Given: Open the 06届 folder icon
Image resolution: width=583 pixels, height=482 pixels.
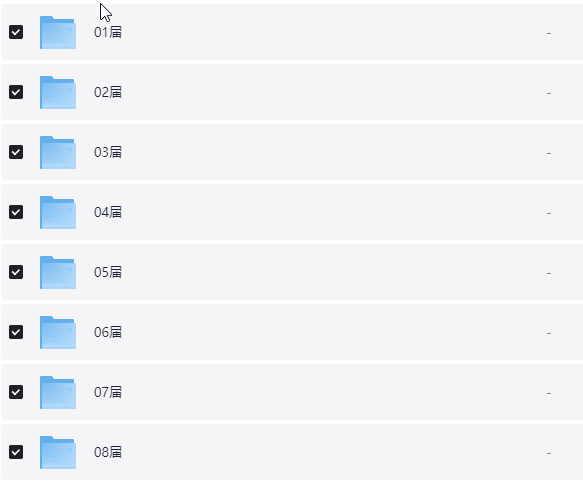Looking at the screenshot, I should coord(58,332).
